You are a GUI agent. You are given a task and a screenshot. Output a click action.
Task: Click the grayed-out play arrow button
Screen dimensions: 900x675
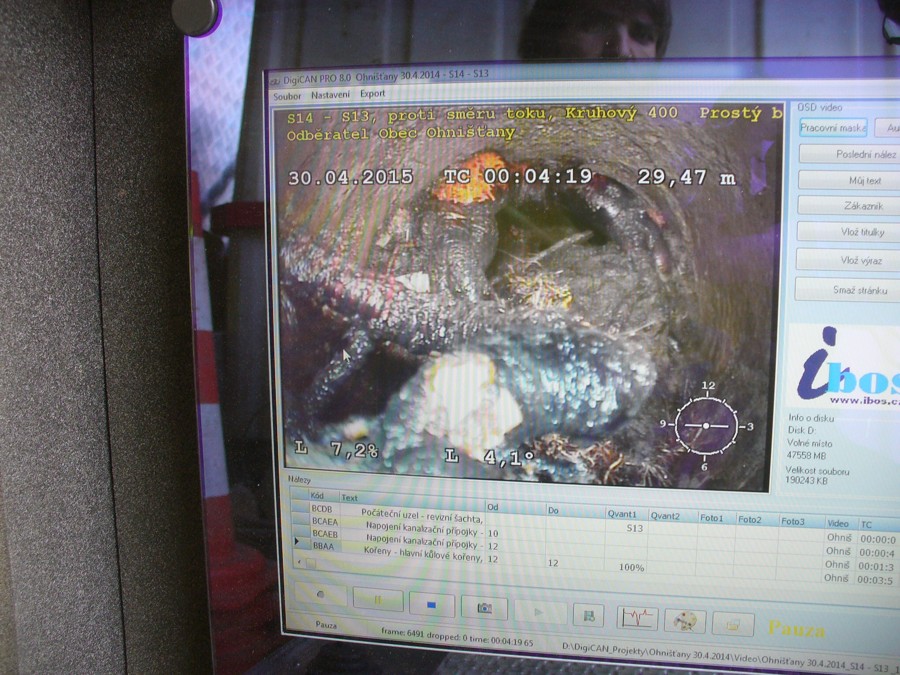coord(538,612)
